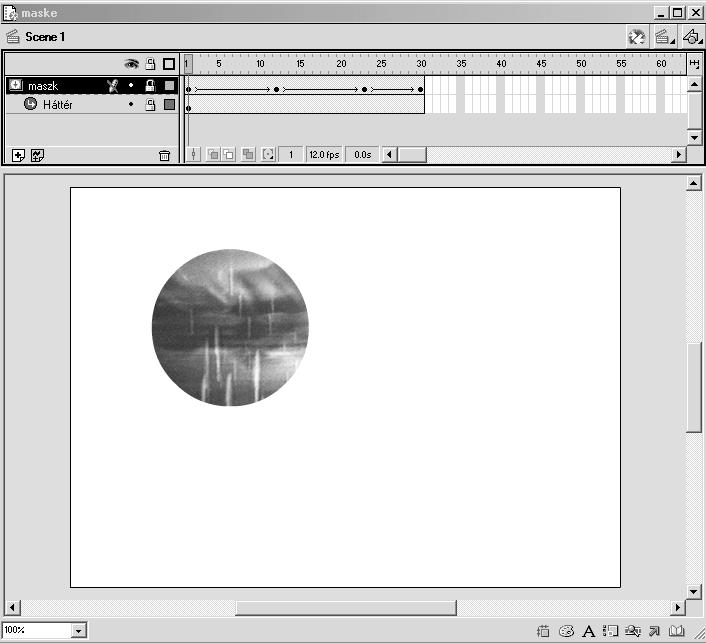706x643 pixels.
Task: Click the playhead at frame 1 in ruler
Action: [x=188, y=64]
